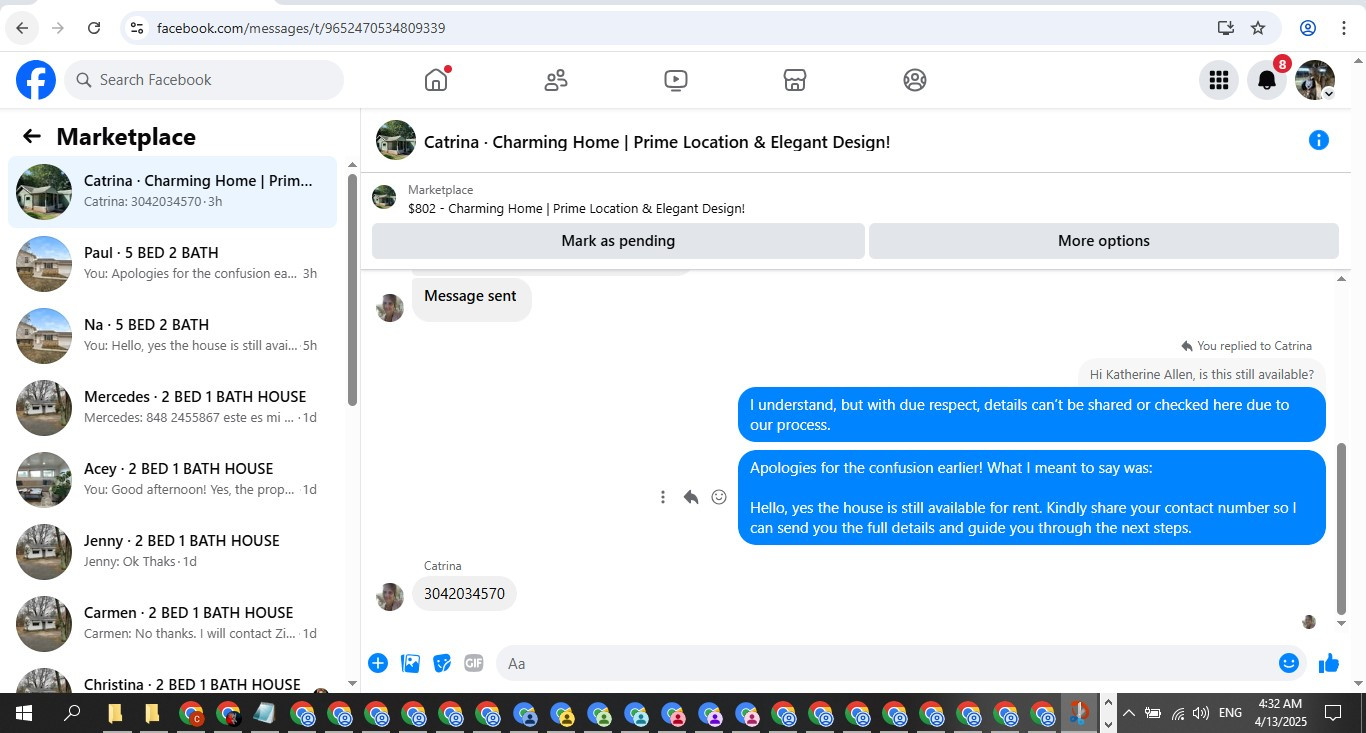The width and height of the screenshot is (1366, 733).
Task: Open the Video icon in top navigation
Action: 676,80
